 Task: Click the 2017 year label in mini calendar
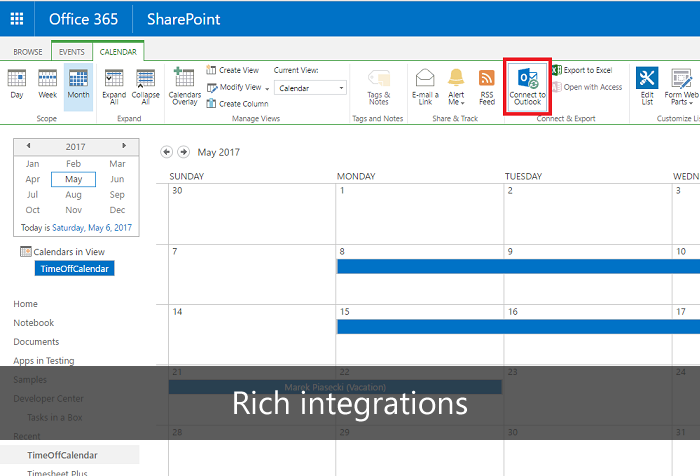tap(75, 146)
